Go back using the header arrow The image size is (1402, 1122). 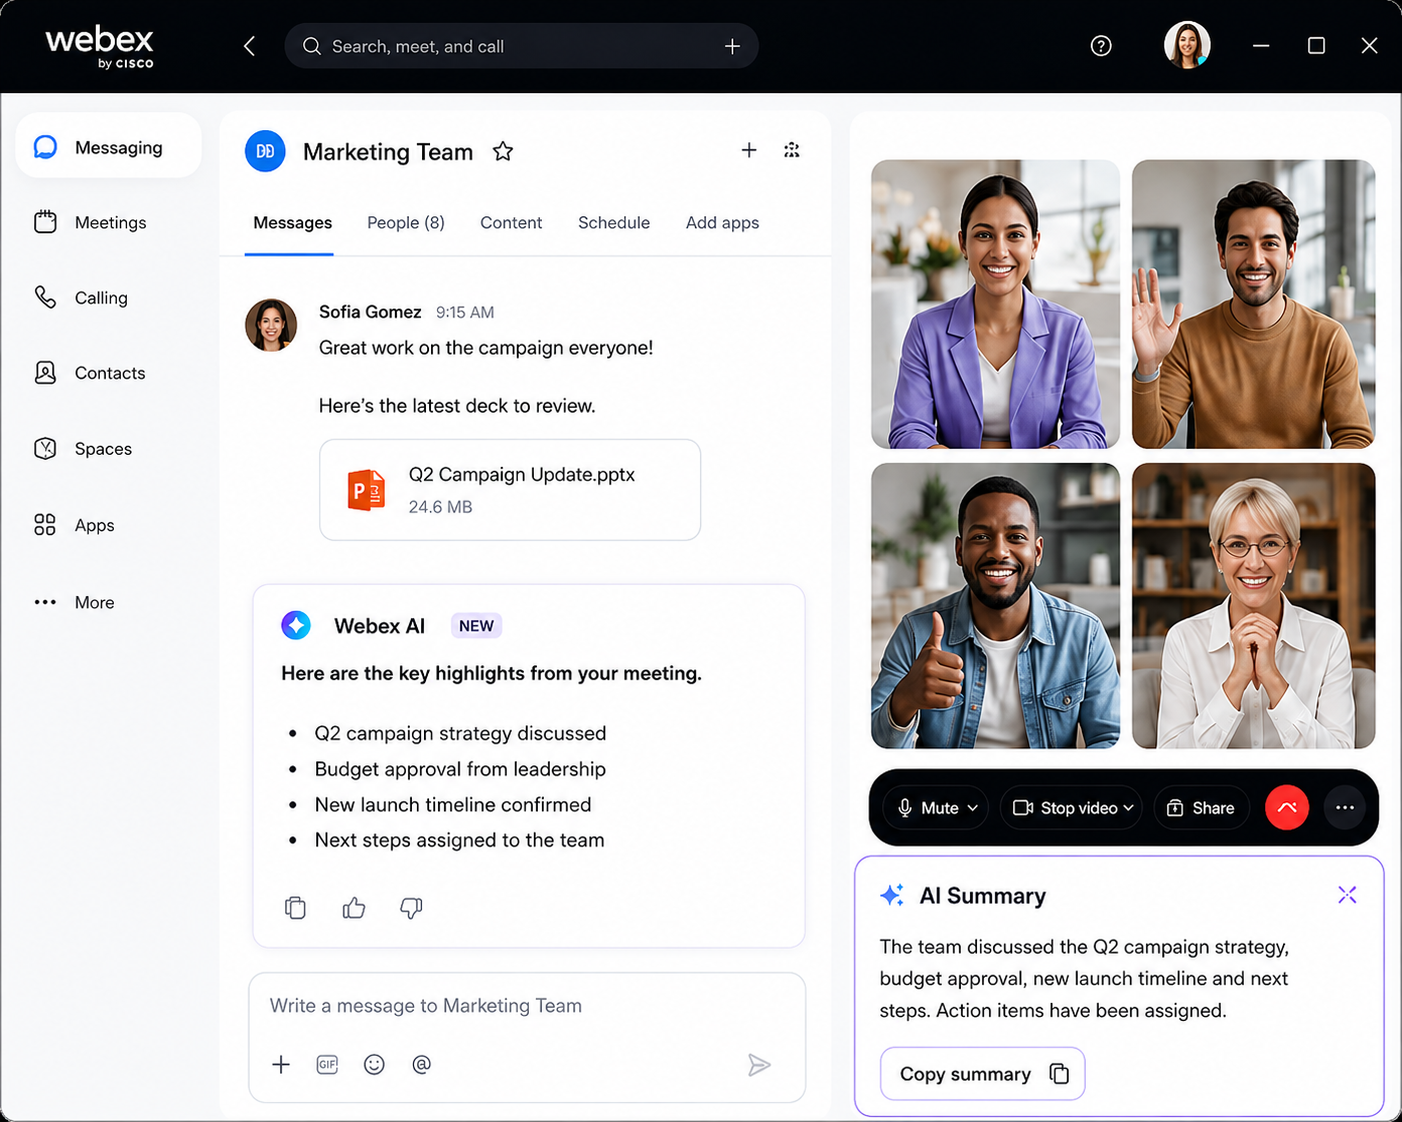point(249,46)
